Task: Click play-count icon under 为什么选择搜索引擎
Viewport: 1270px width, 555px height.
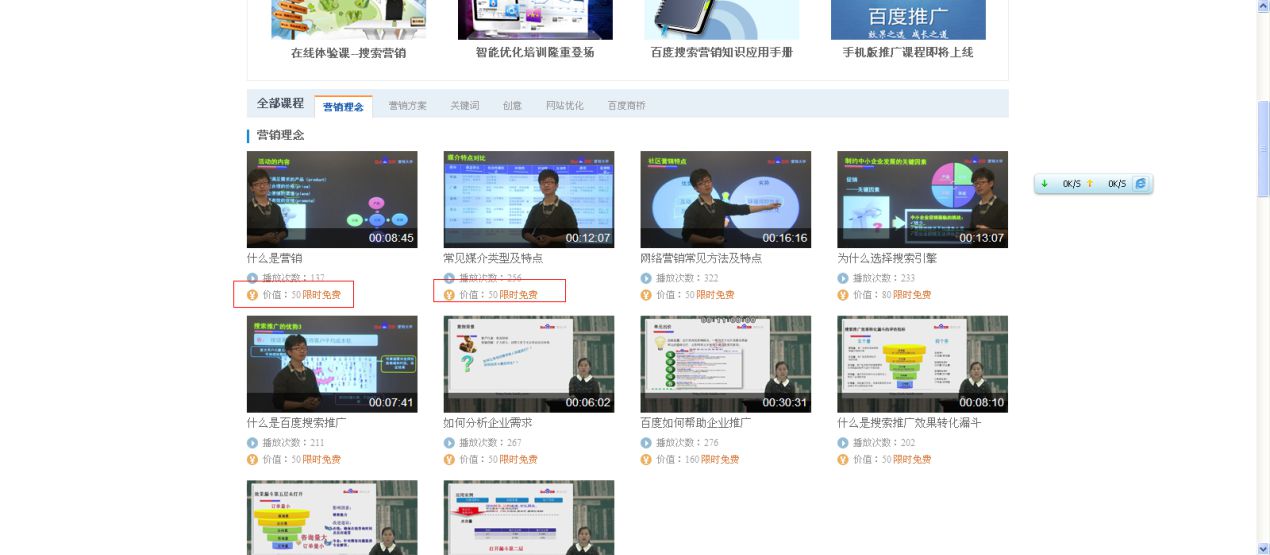Action: pos(843,278)
